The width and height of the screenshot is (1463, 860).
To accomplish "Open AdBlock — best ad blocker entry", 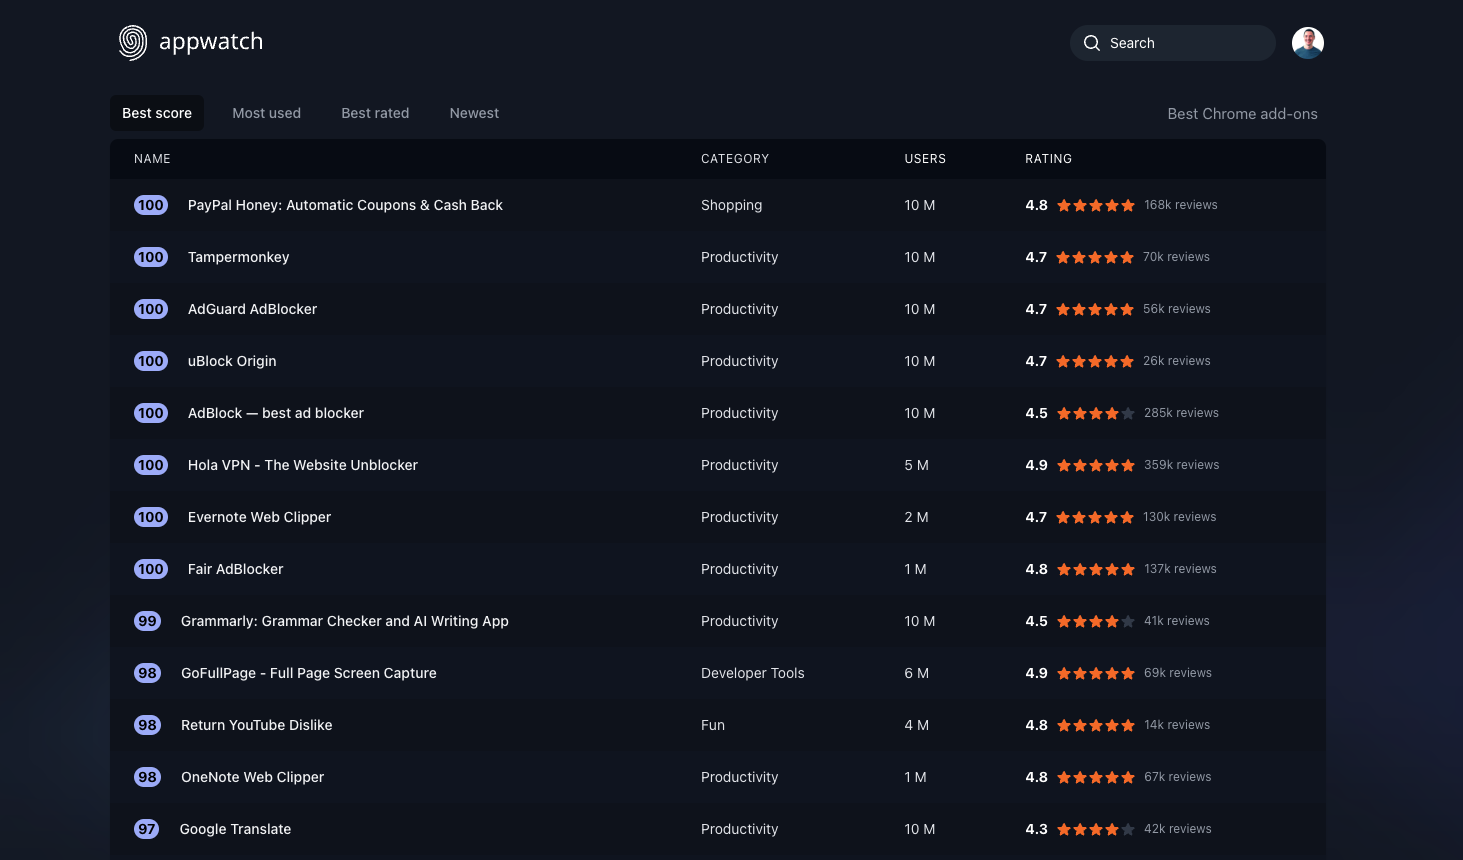I will pyautogui.click(x=276, y=413).
